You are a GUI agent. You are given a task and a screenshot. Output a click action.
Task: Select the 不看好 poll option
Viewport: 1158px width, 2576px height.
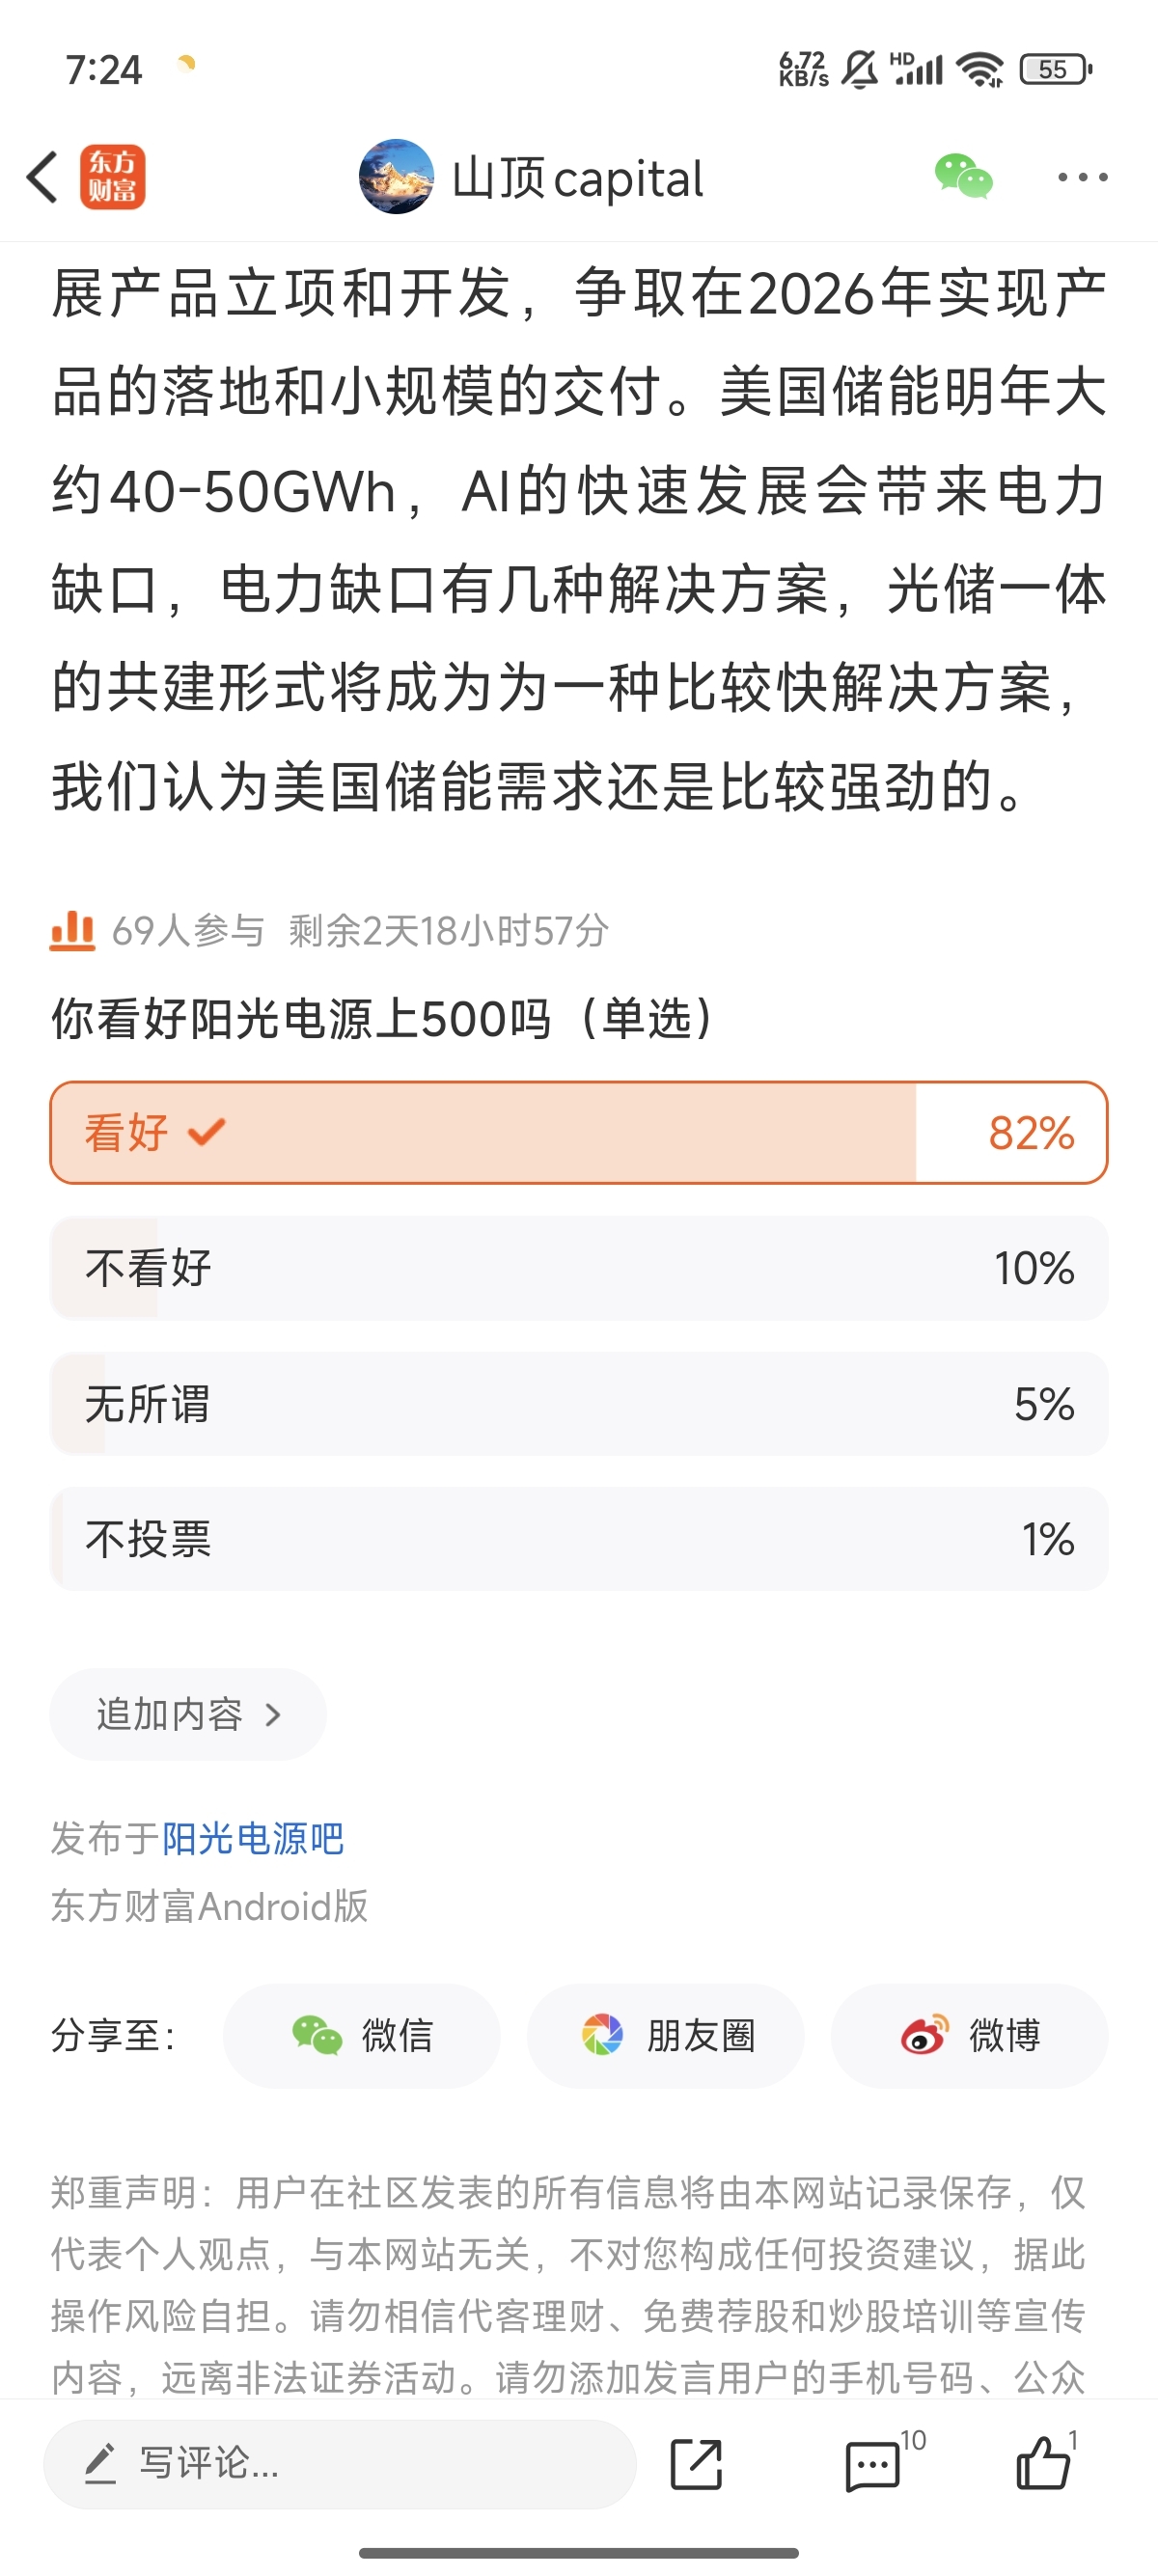coord(578,1268)
